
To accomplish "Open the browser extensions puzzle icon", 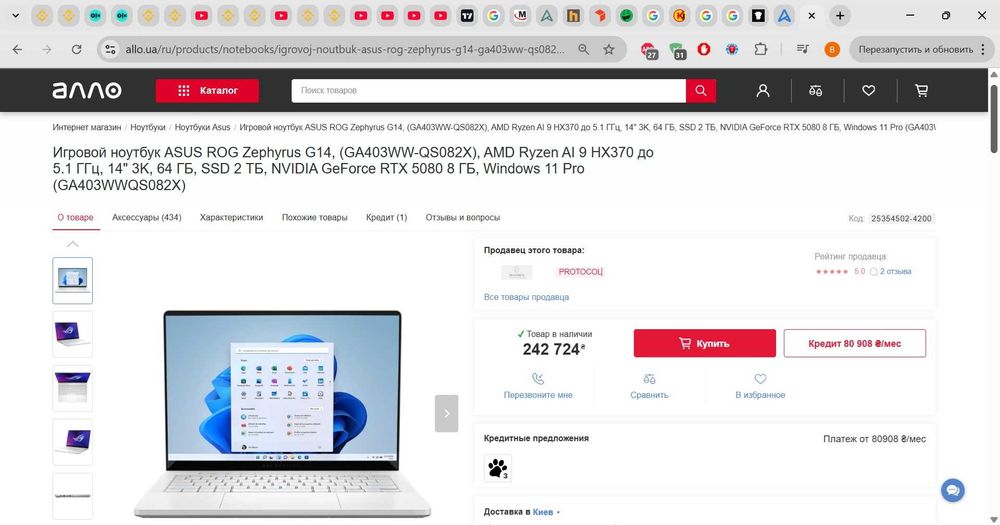I will point(760,49).
